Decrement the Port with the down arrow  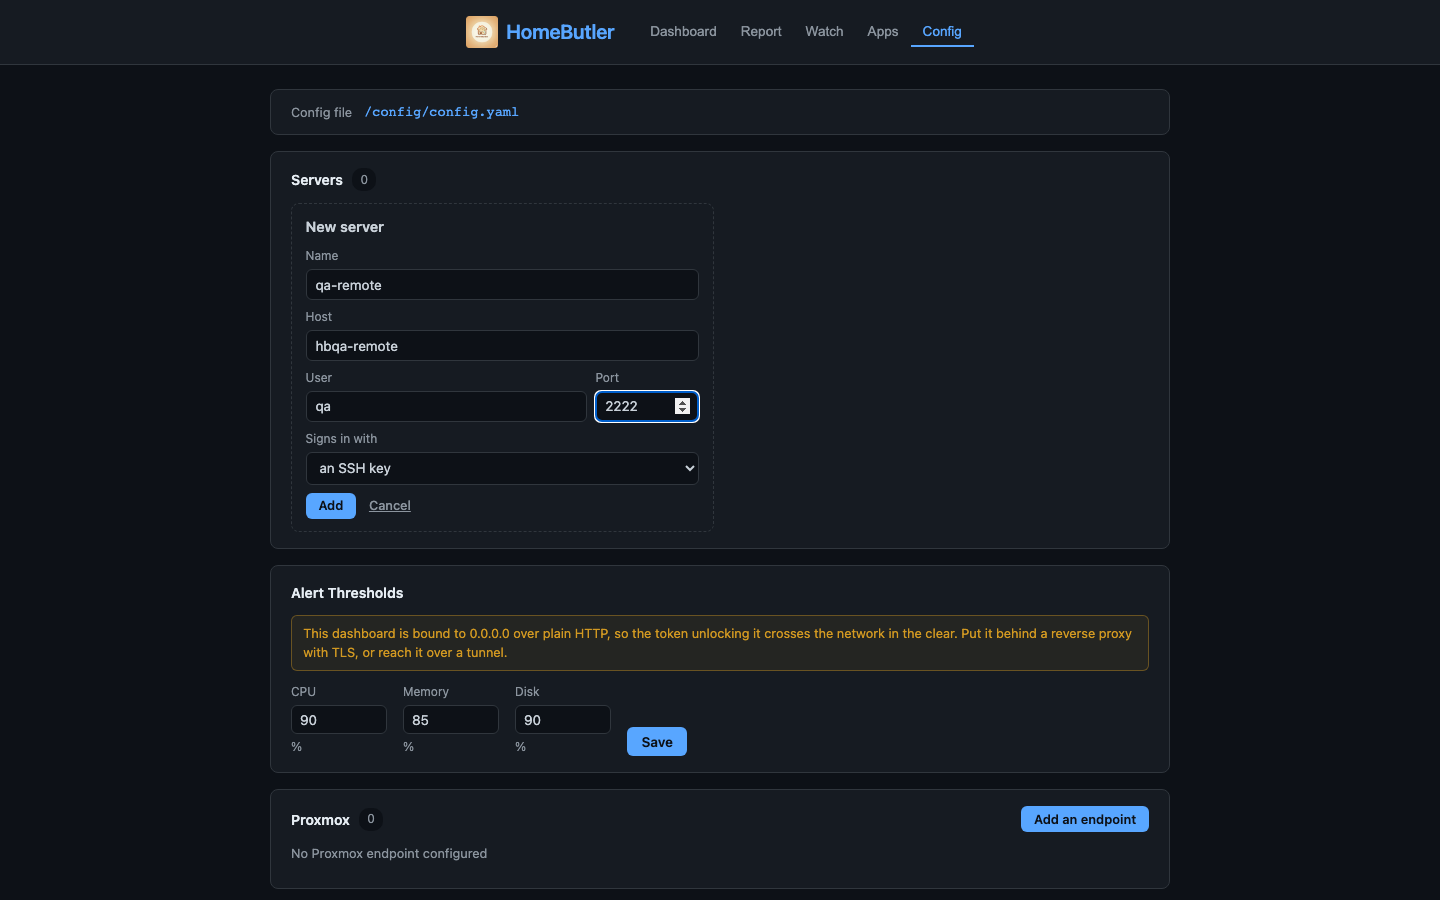click(x=683, y=411)
